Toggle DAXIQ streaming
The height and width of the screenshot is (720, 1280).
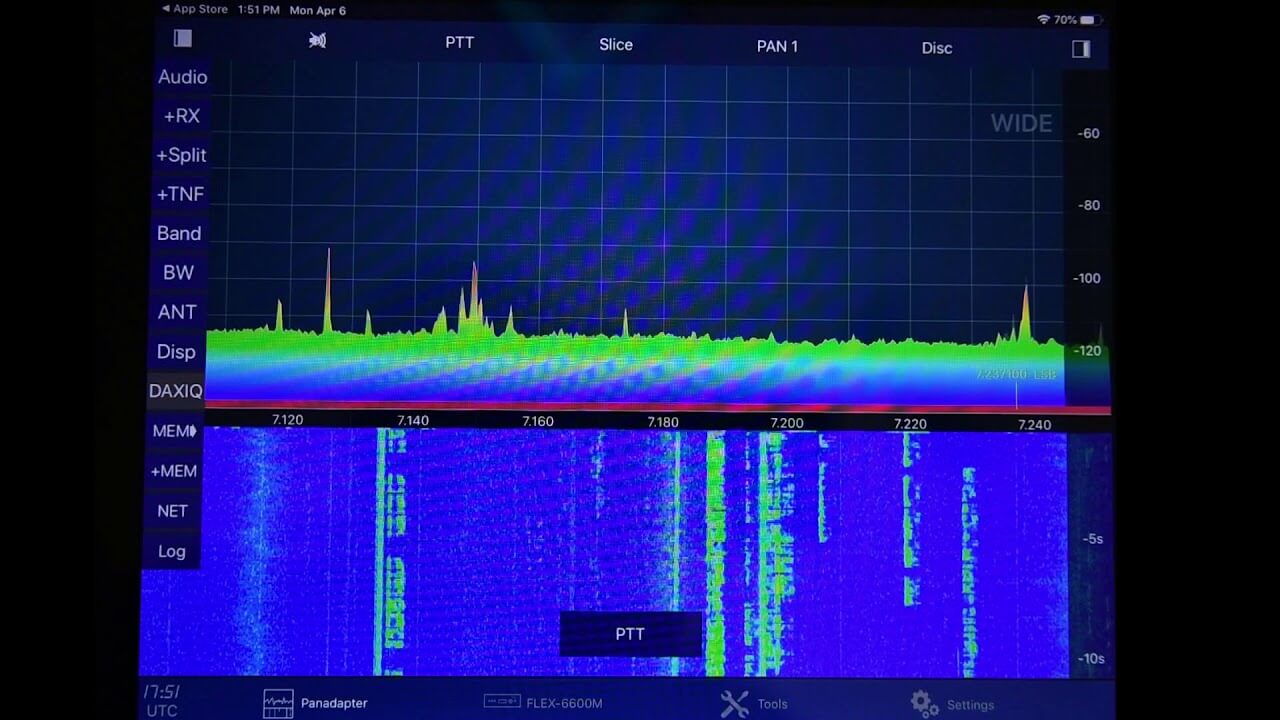coord(175,391)
